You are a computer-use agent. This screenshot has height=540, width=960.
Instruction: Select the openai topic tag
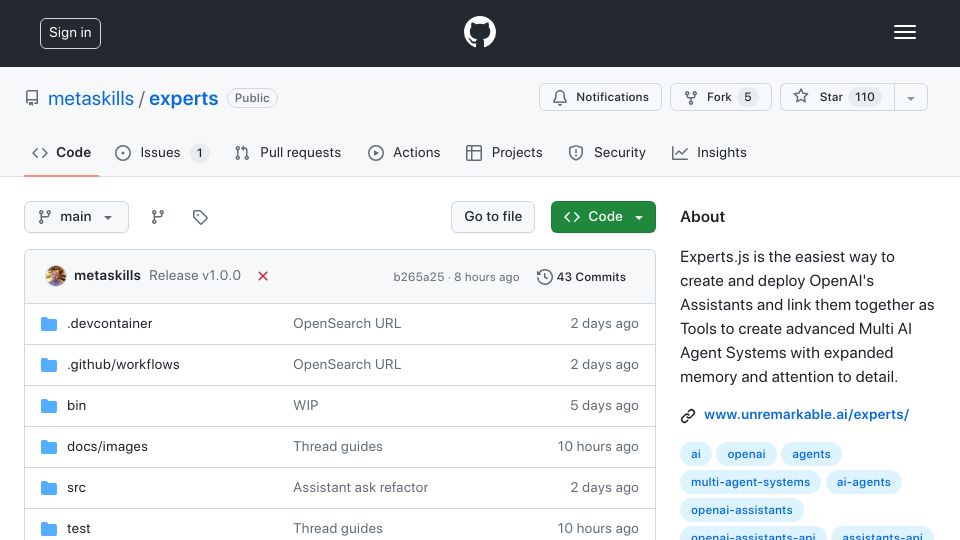coord(746,454)
